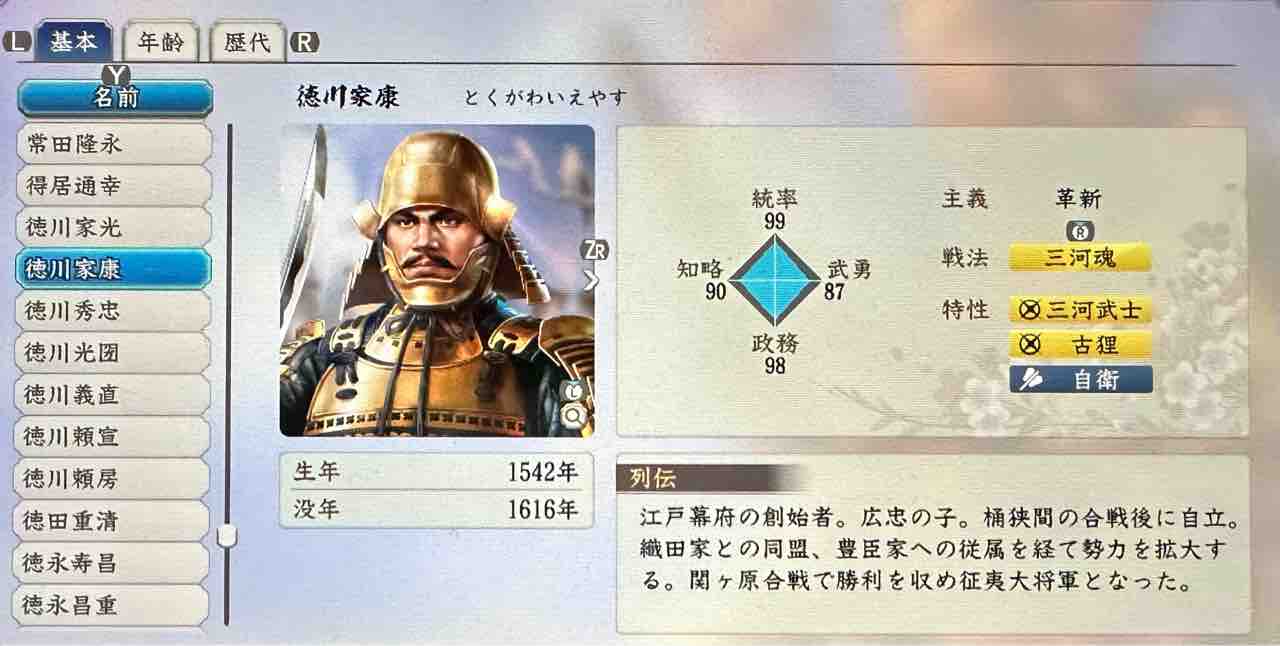Screen dimensions: 1280x646
Task: Switch to the 歴代 tab
Action: (248, 43)
